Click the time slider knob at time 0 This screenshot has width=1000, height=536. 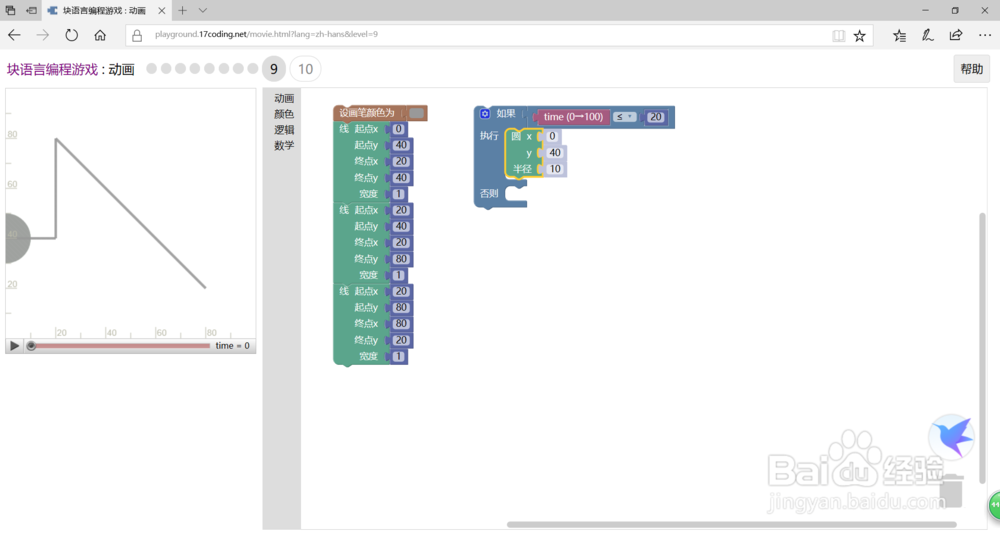click(x=31, y=346)
